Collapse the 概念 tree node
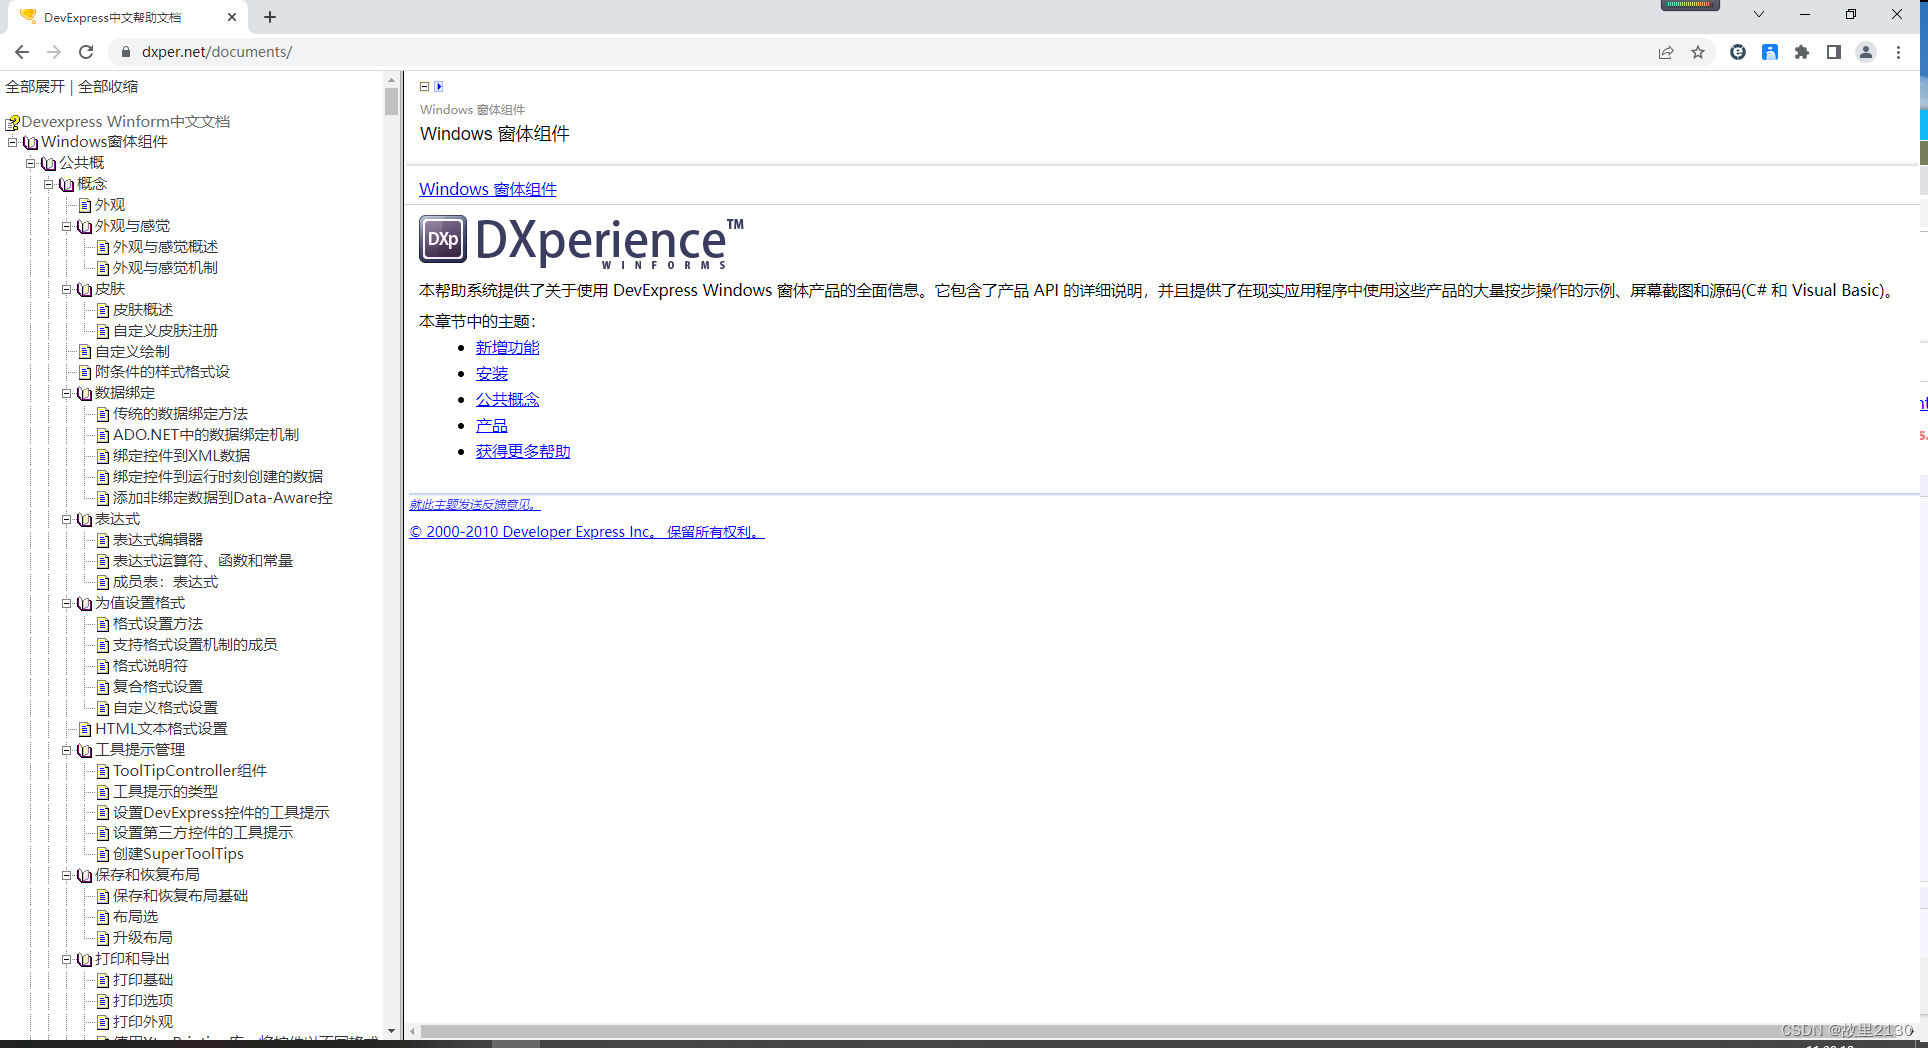The width and height of the screenshot is (1928, 1048). click(49, 184)
